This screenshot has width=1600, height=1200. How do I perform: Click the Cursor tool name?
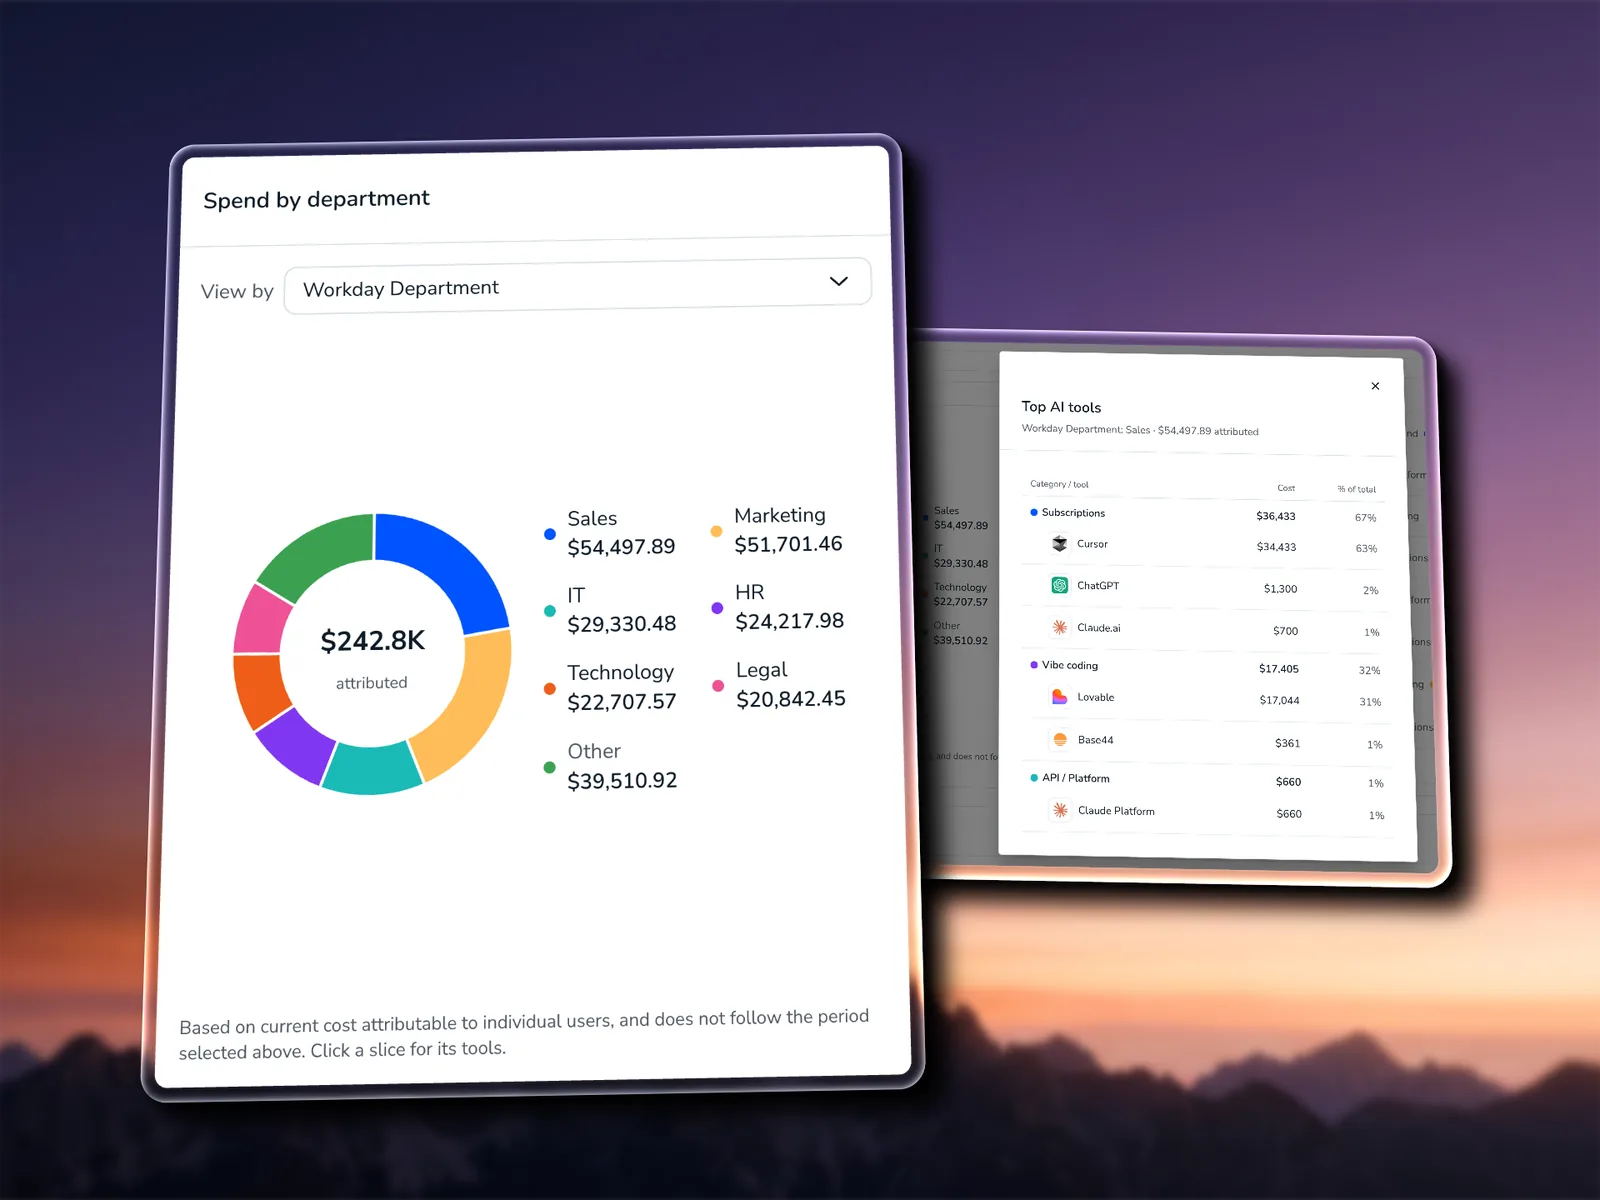click(x=1092, y=544)
